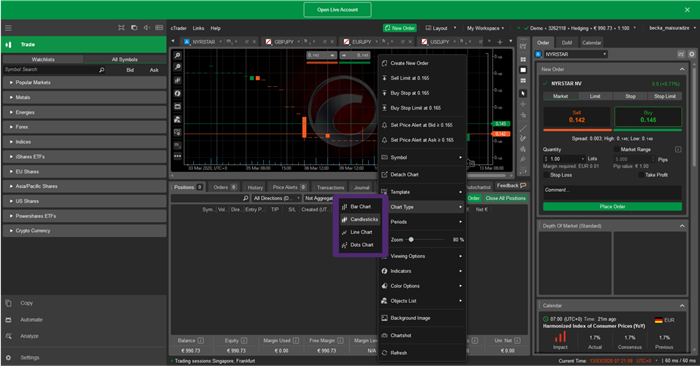This screenshot has width=700, height=366.
Task: Select Candlesticks chart type
Action: (360, 219)
